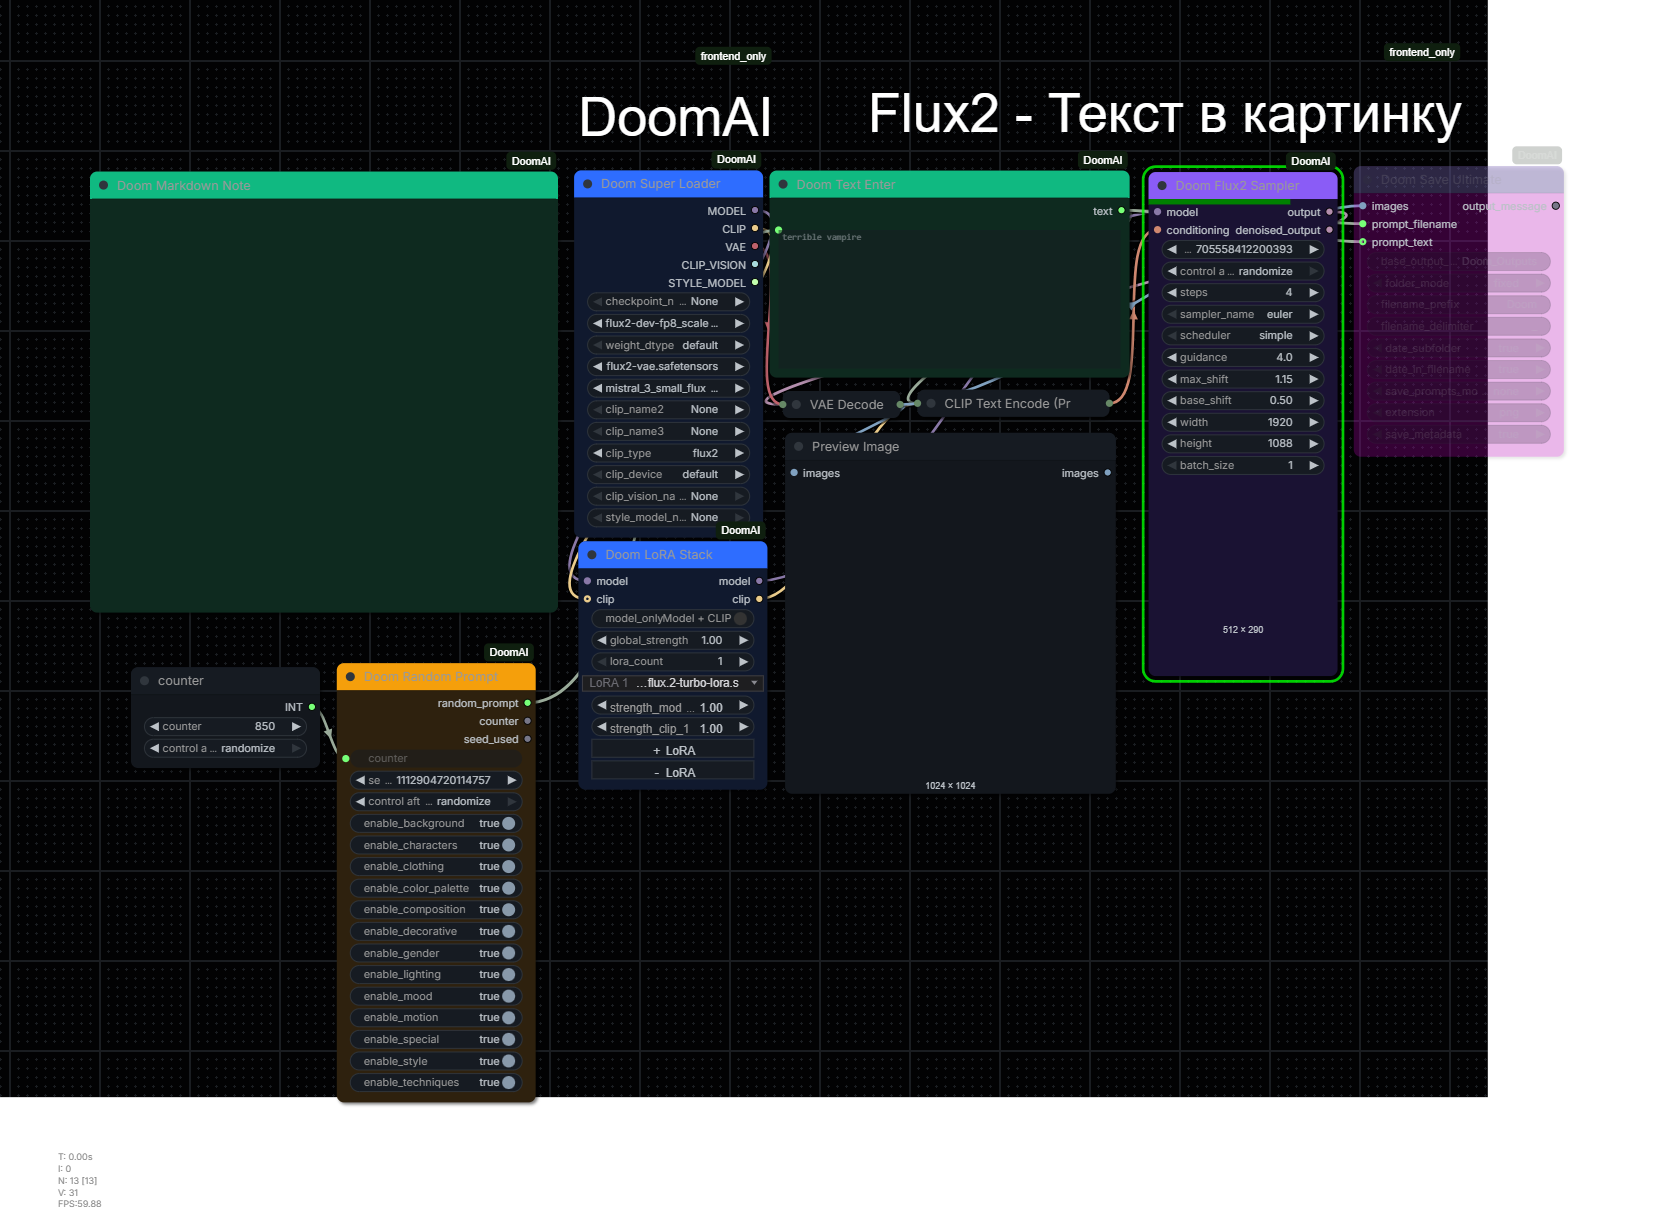This screenshot has height=1219, width=1653.
Task: Toggle enable_color_palette switch
Action: pyautogui.click(x=509, y=889)
